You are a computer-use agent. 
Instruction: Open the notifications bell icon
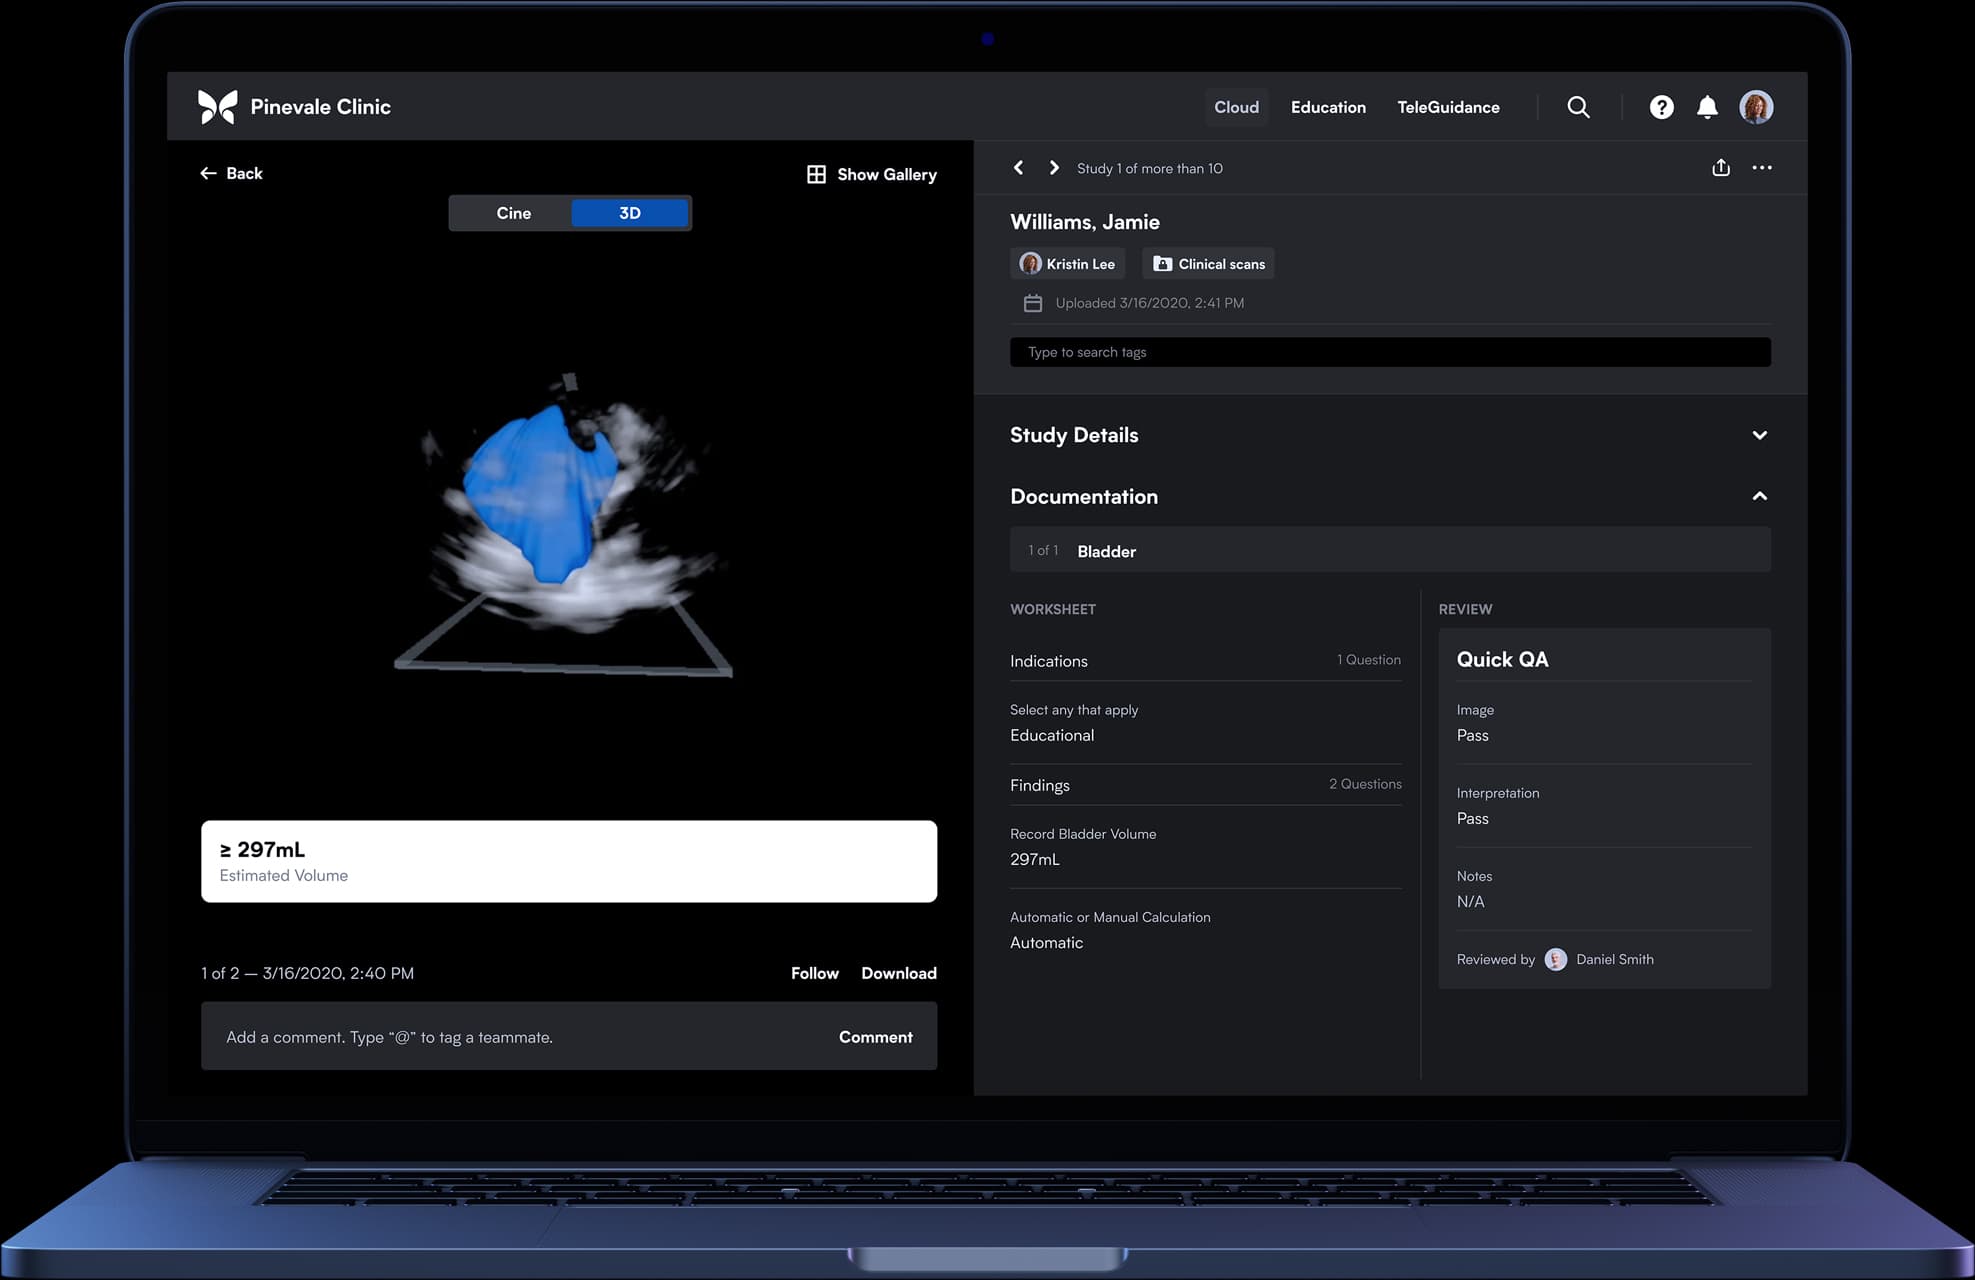[1707, 107]
